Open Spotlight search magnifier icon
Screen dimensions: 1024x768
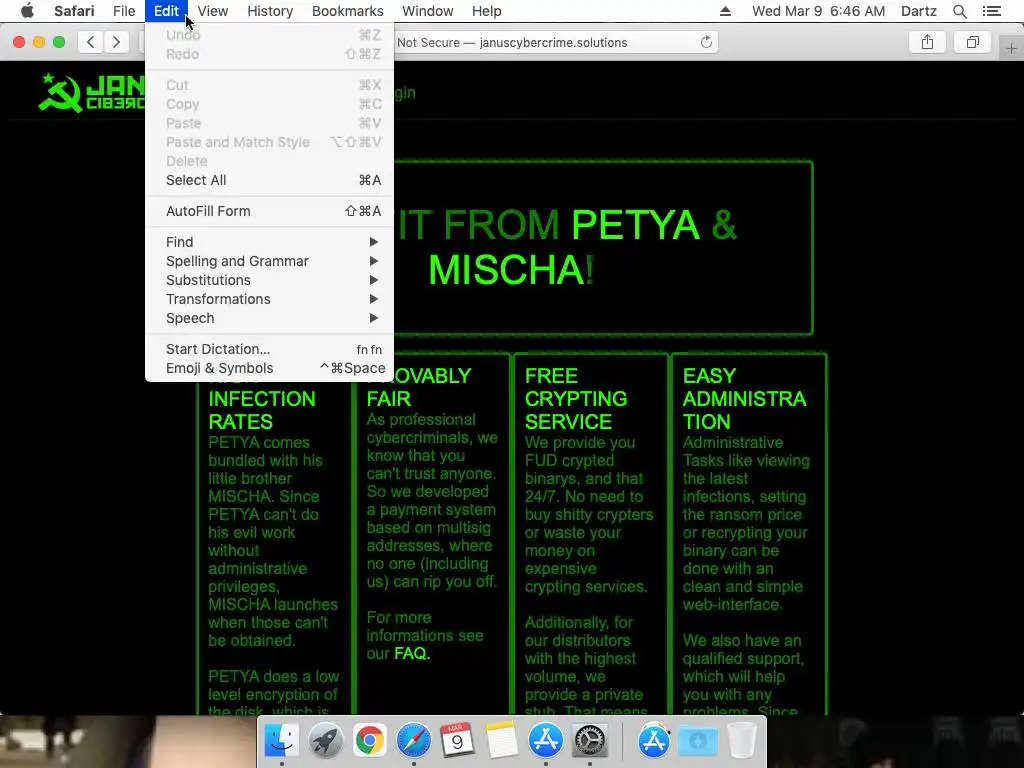point(959,11)
